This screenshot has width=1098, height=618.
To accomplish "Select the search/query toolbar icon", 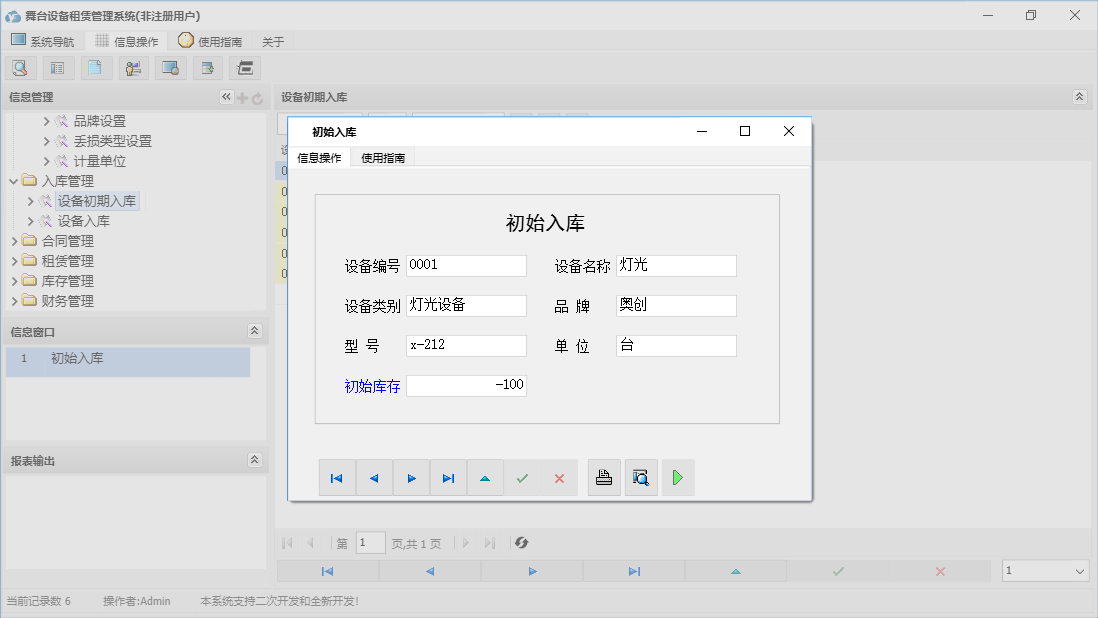I will (x=20, y=67).
